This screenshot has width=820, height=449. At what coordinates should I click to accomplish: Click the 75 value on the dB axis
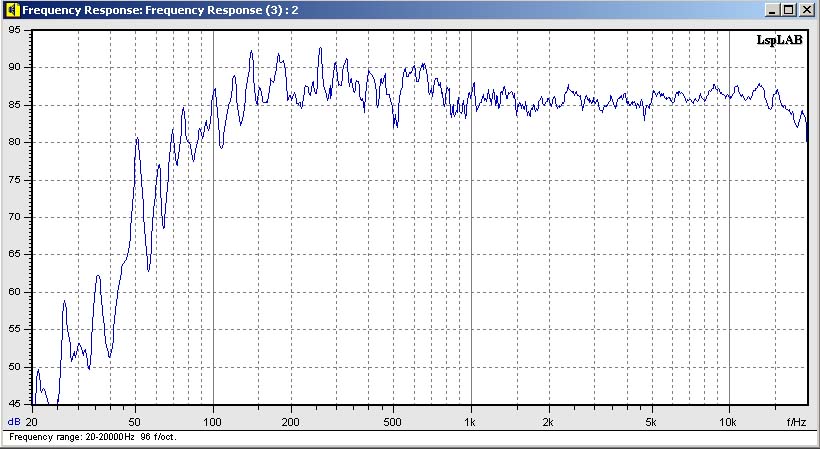click(x=15, y=180)
